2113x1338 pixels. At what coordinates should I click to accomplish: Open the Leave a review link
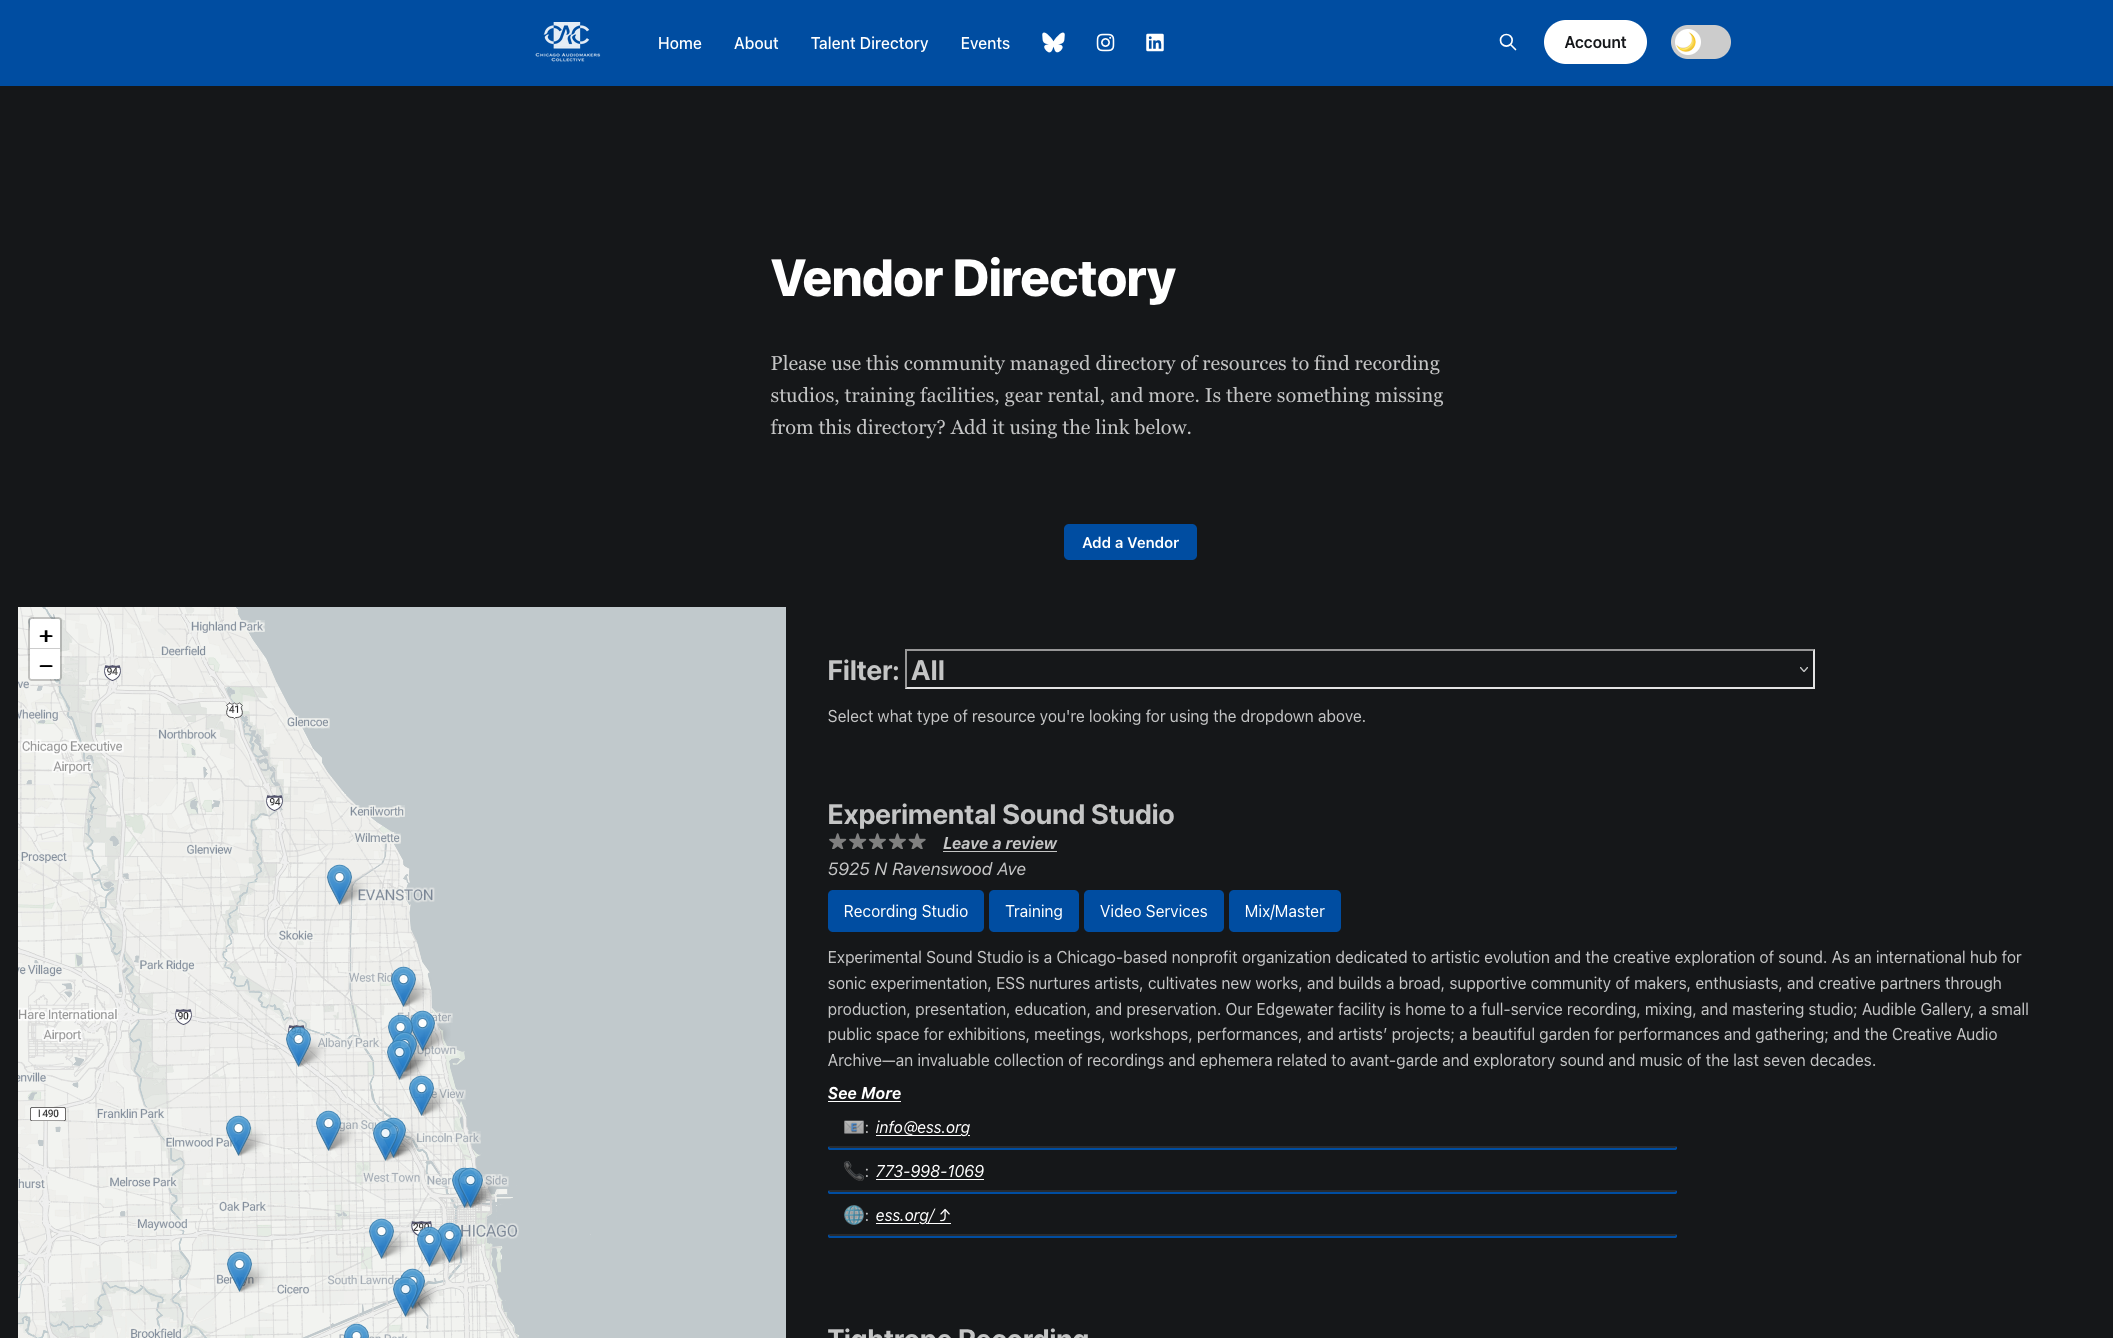pos(999,843)
